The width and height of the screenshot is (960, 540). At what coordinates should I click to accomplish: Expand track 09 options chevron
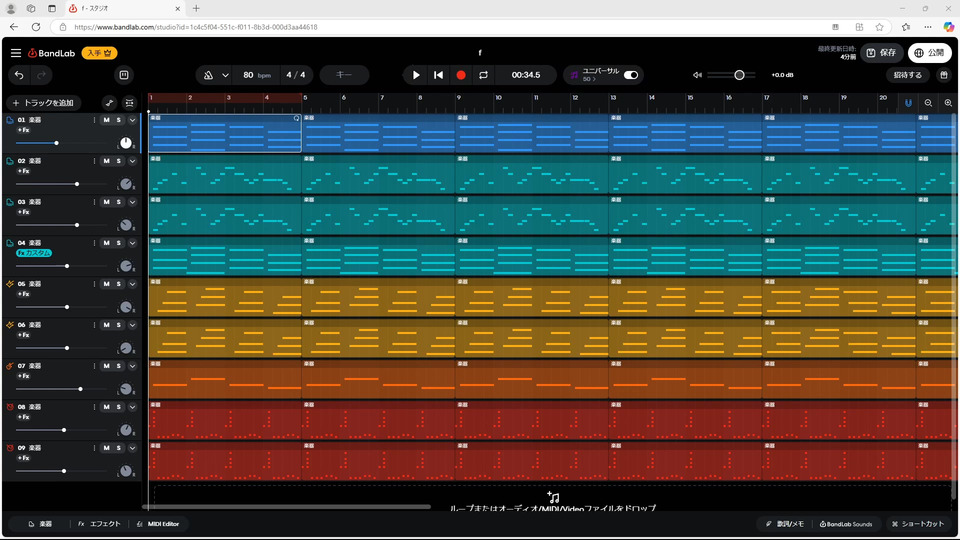132,448
